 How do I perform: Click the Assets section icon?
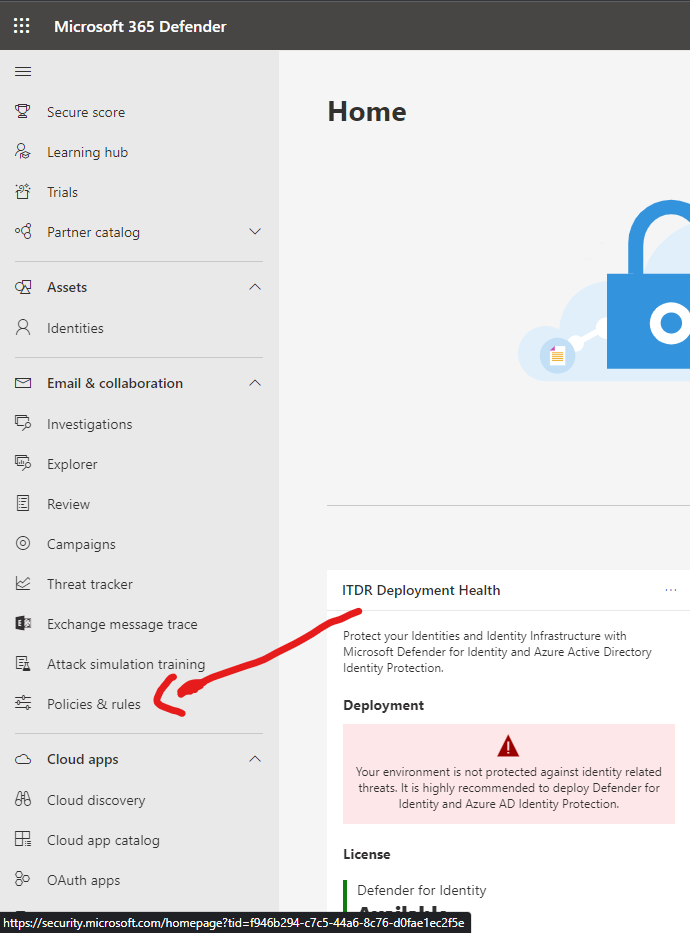(x=23, y=287)
